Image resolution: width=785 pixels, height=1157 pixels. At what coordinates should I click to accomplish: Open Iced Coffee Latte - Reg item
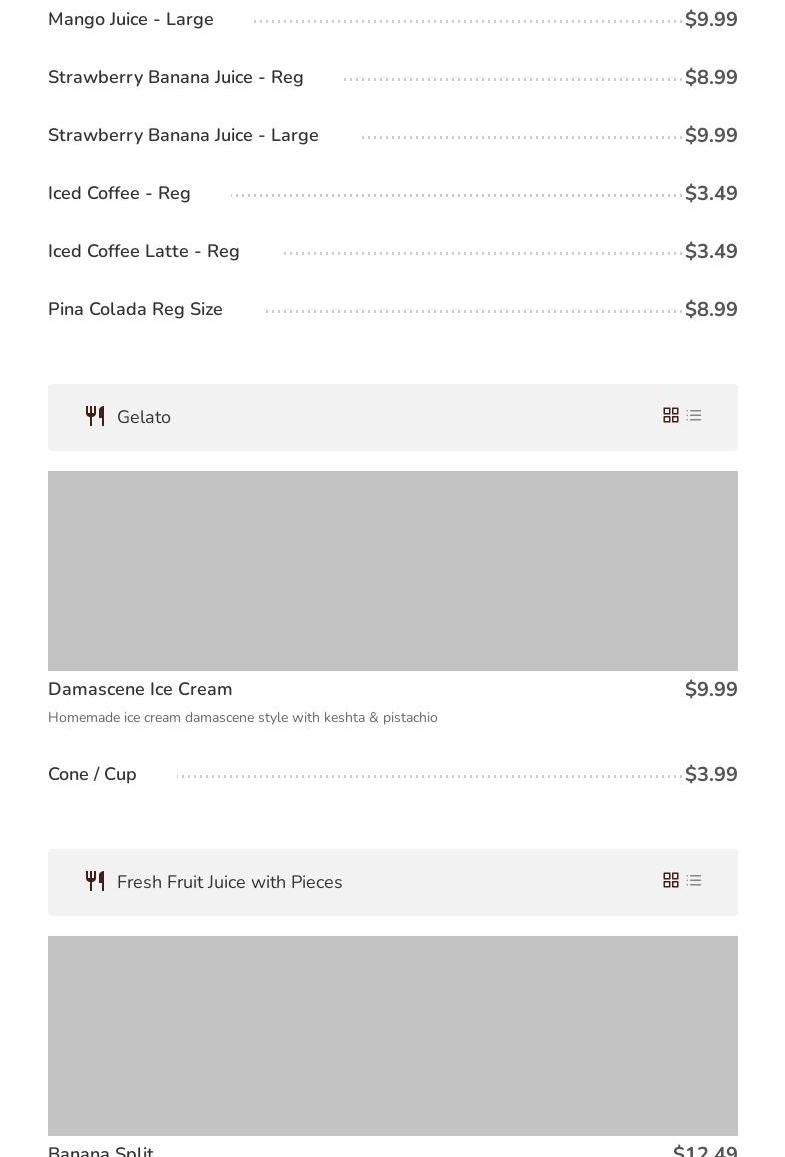pyautogui.click(x=144, y=252)
